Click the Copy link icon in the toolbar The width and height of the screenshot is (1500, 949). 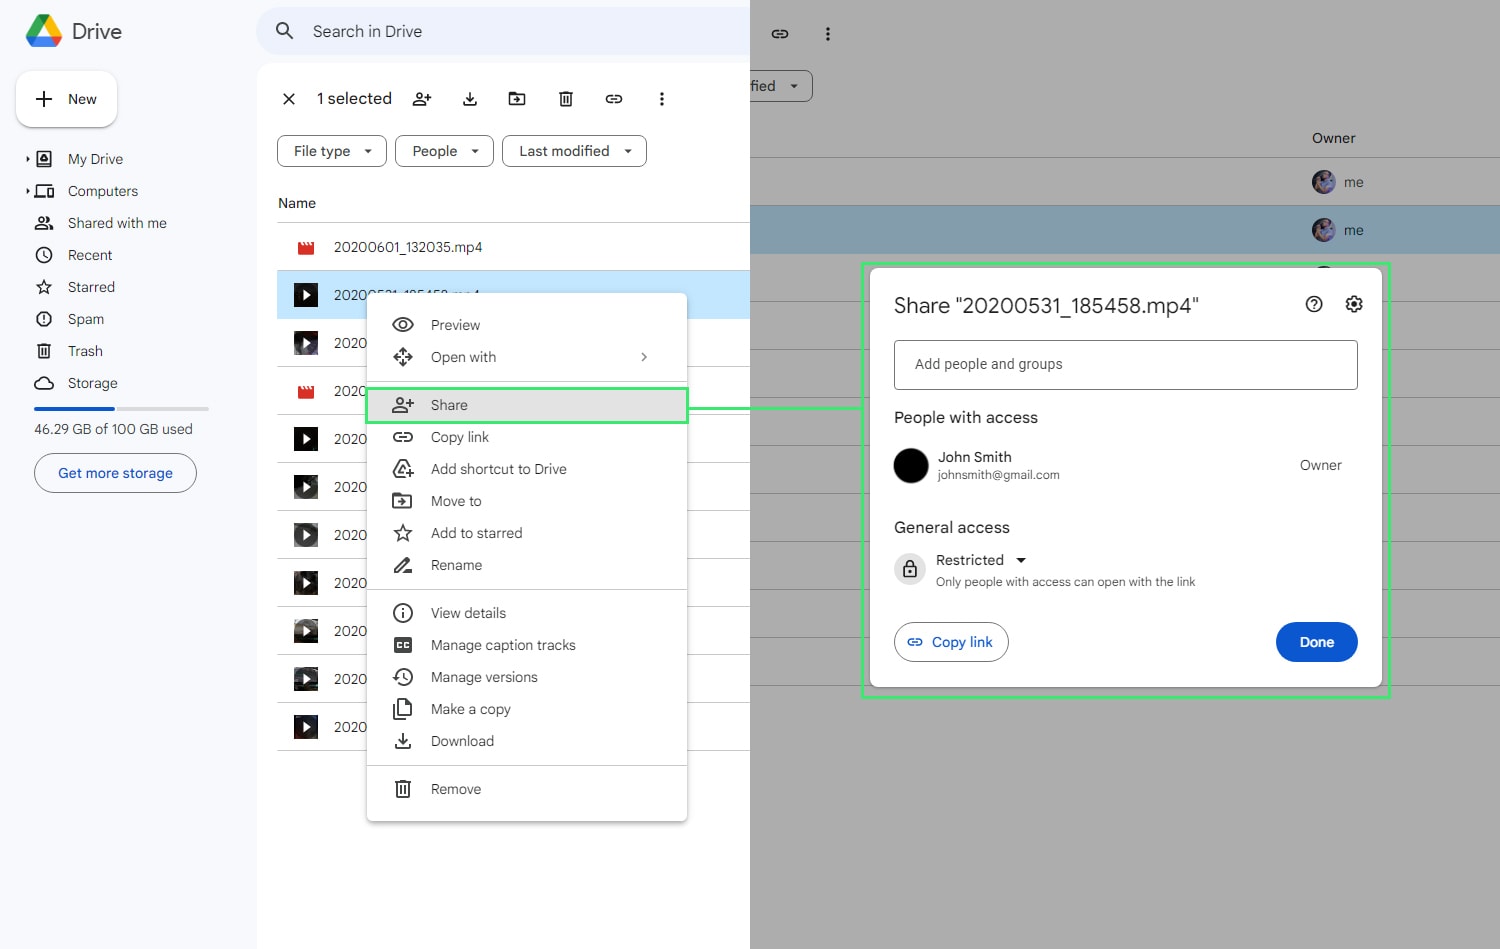tap(613, 98)
